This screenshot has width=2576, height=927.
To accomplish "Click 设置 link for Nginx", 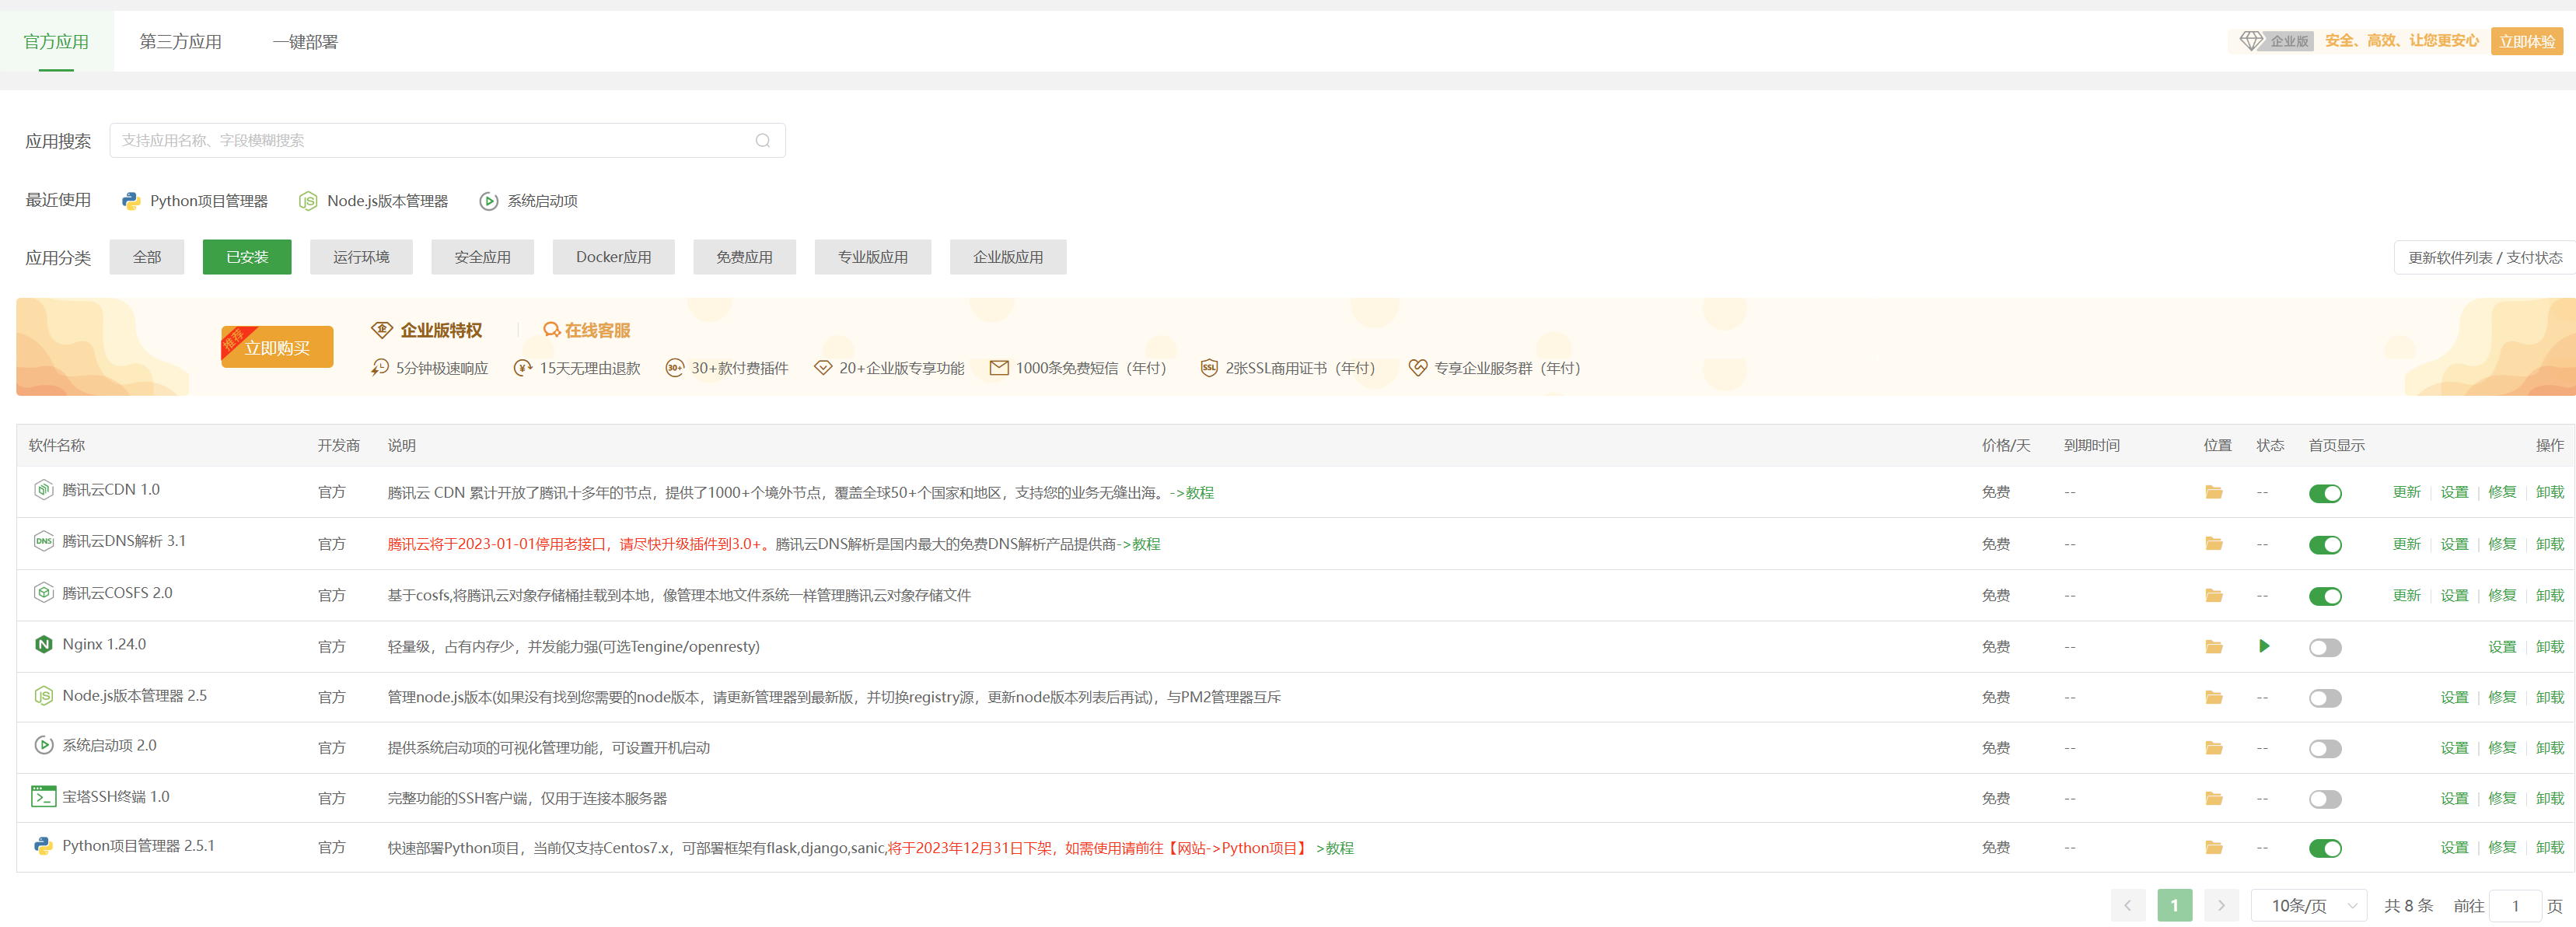I will point(2502,647).
